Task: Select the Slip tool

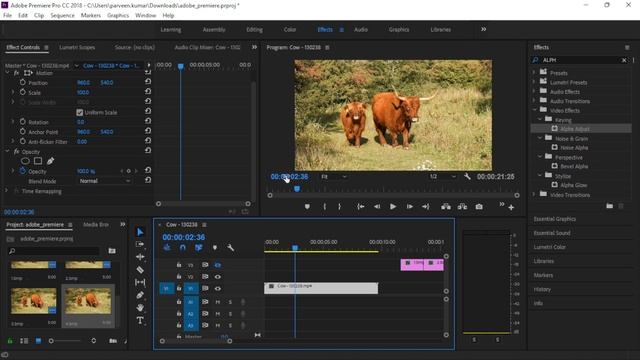Action: [140, 282]
